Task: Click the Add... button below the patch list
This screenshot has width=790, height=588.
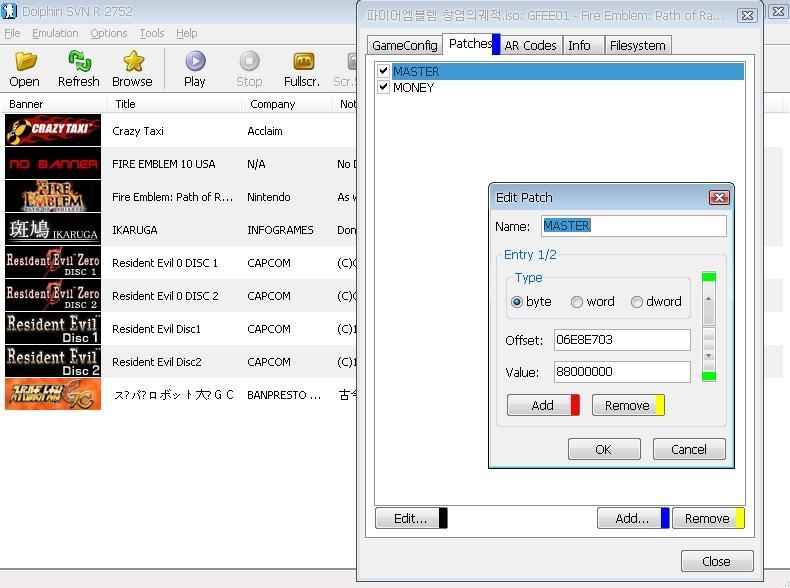Action: pyautogui.click(x=633, y=518)
